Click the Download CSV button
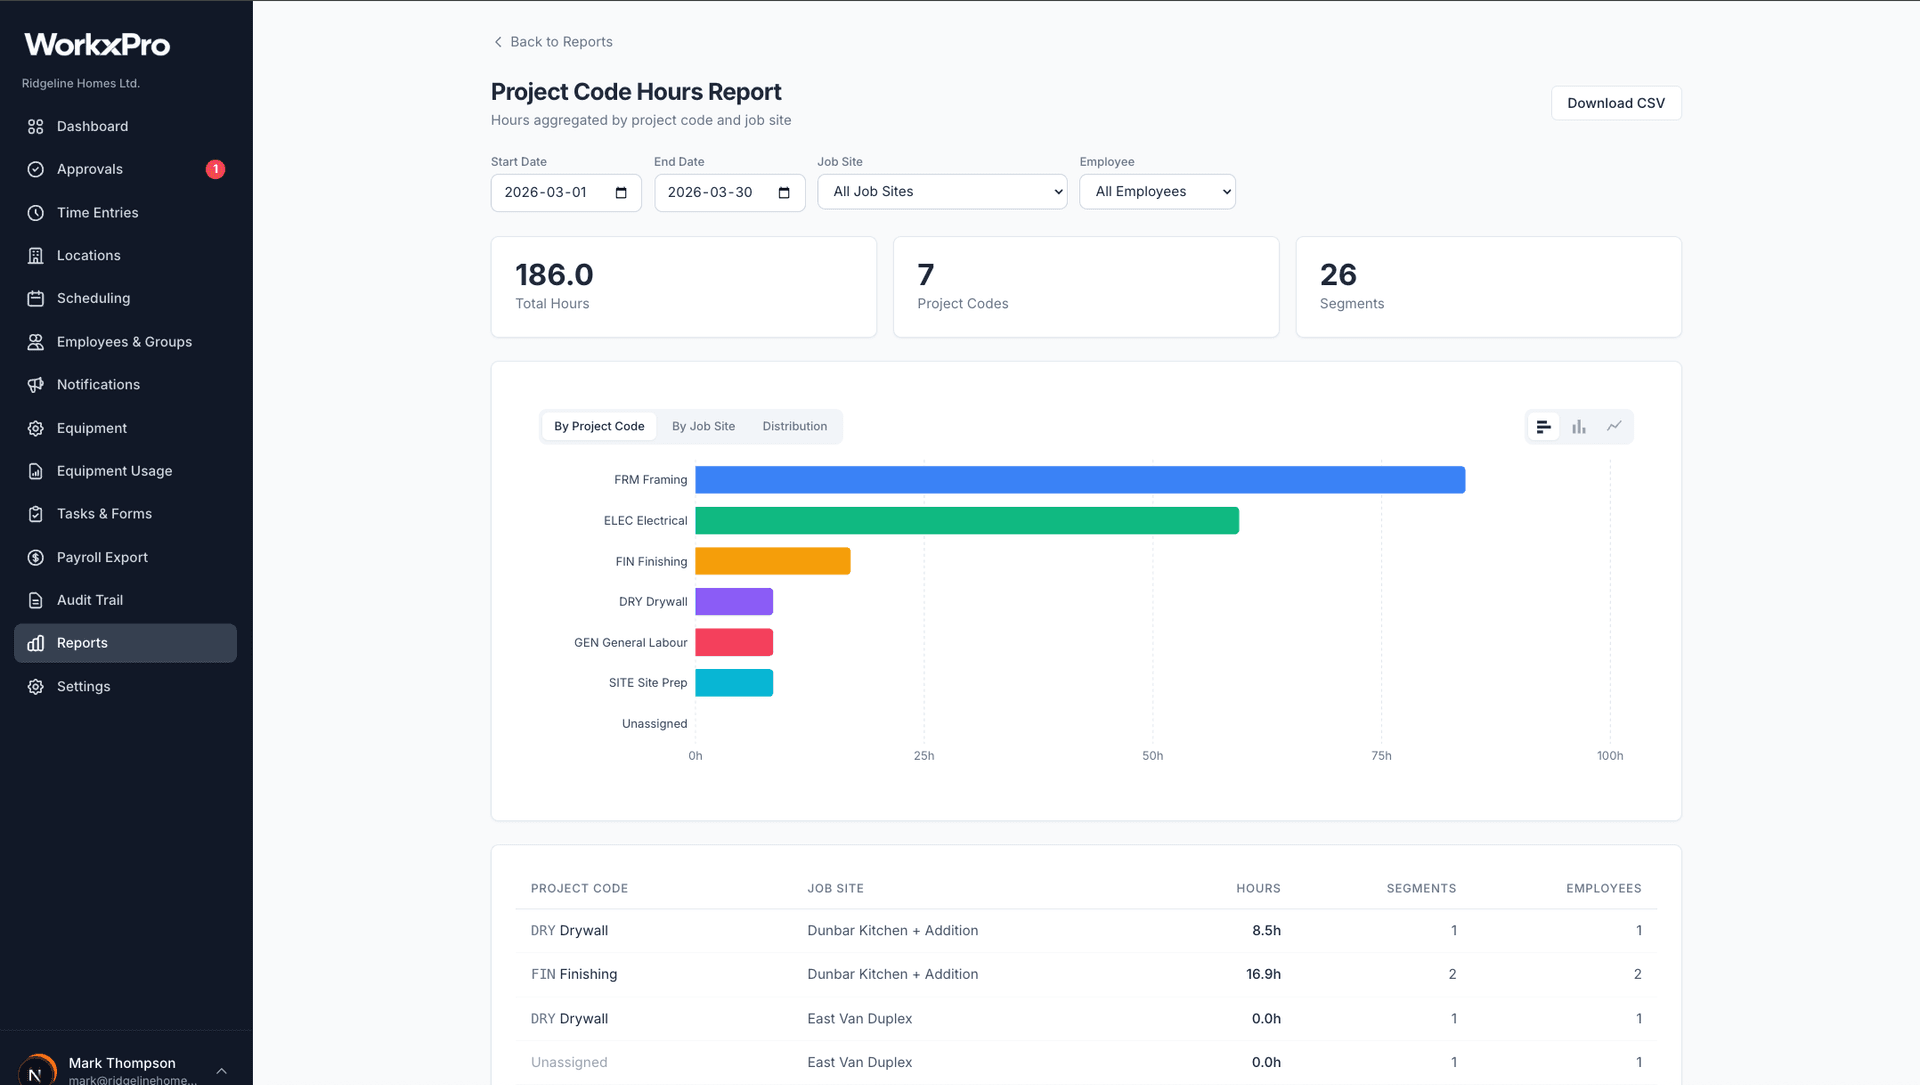The image size is (1920, 1085). [x=1615, y=103]
